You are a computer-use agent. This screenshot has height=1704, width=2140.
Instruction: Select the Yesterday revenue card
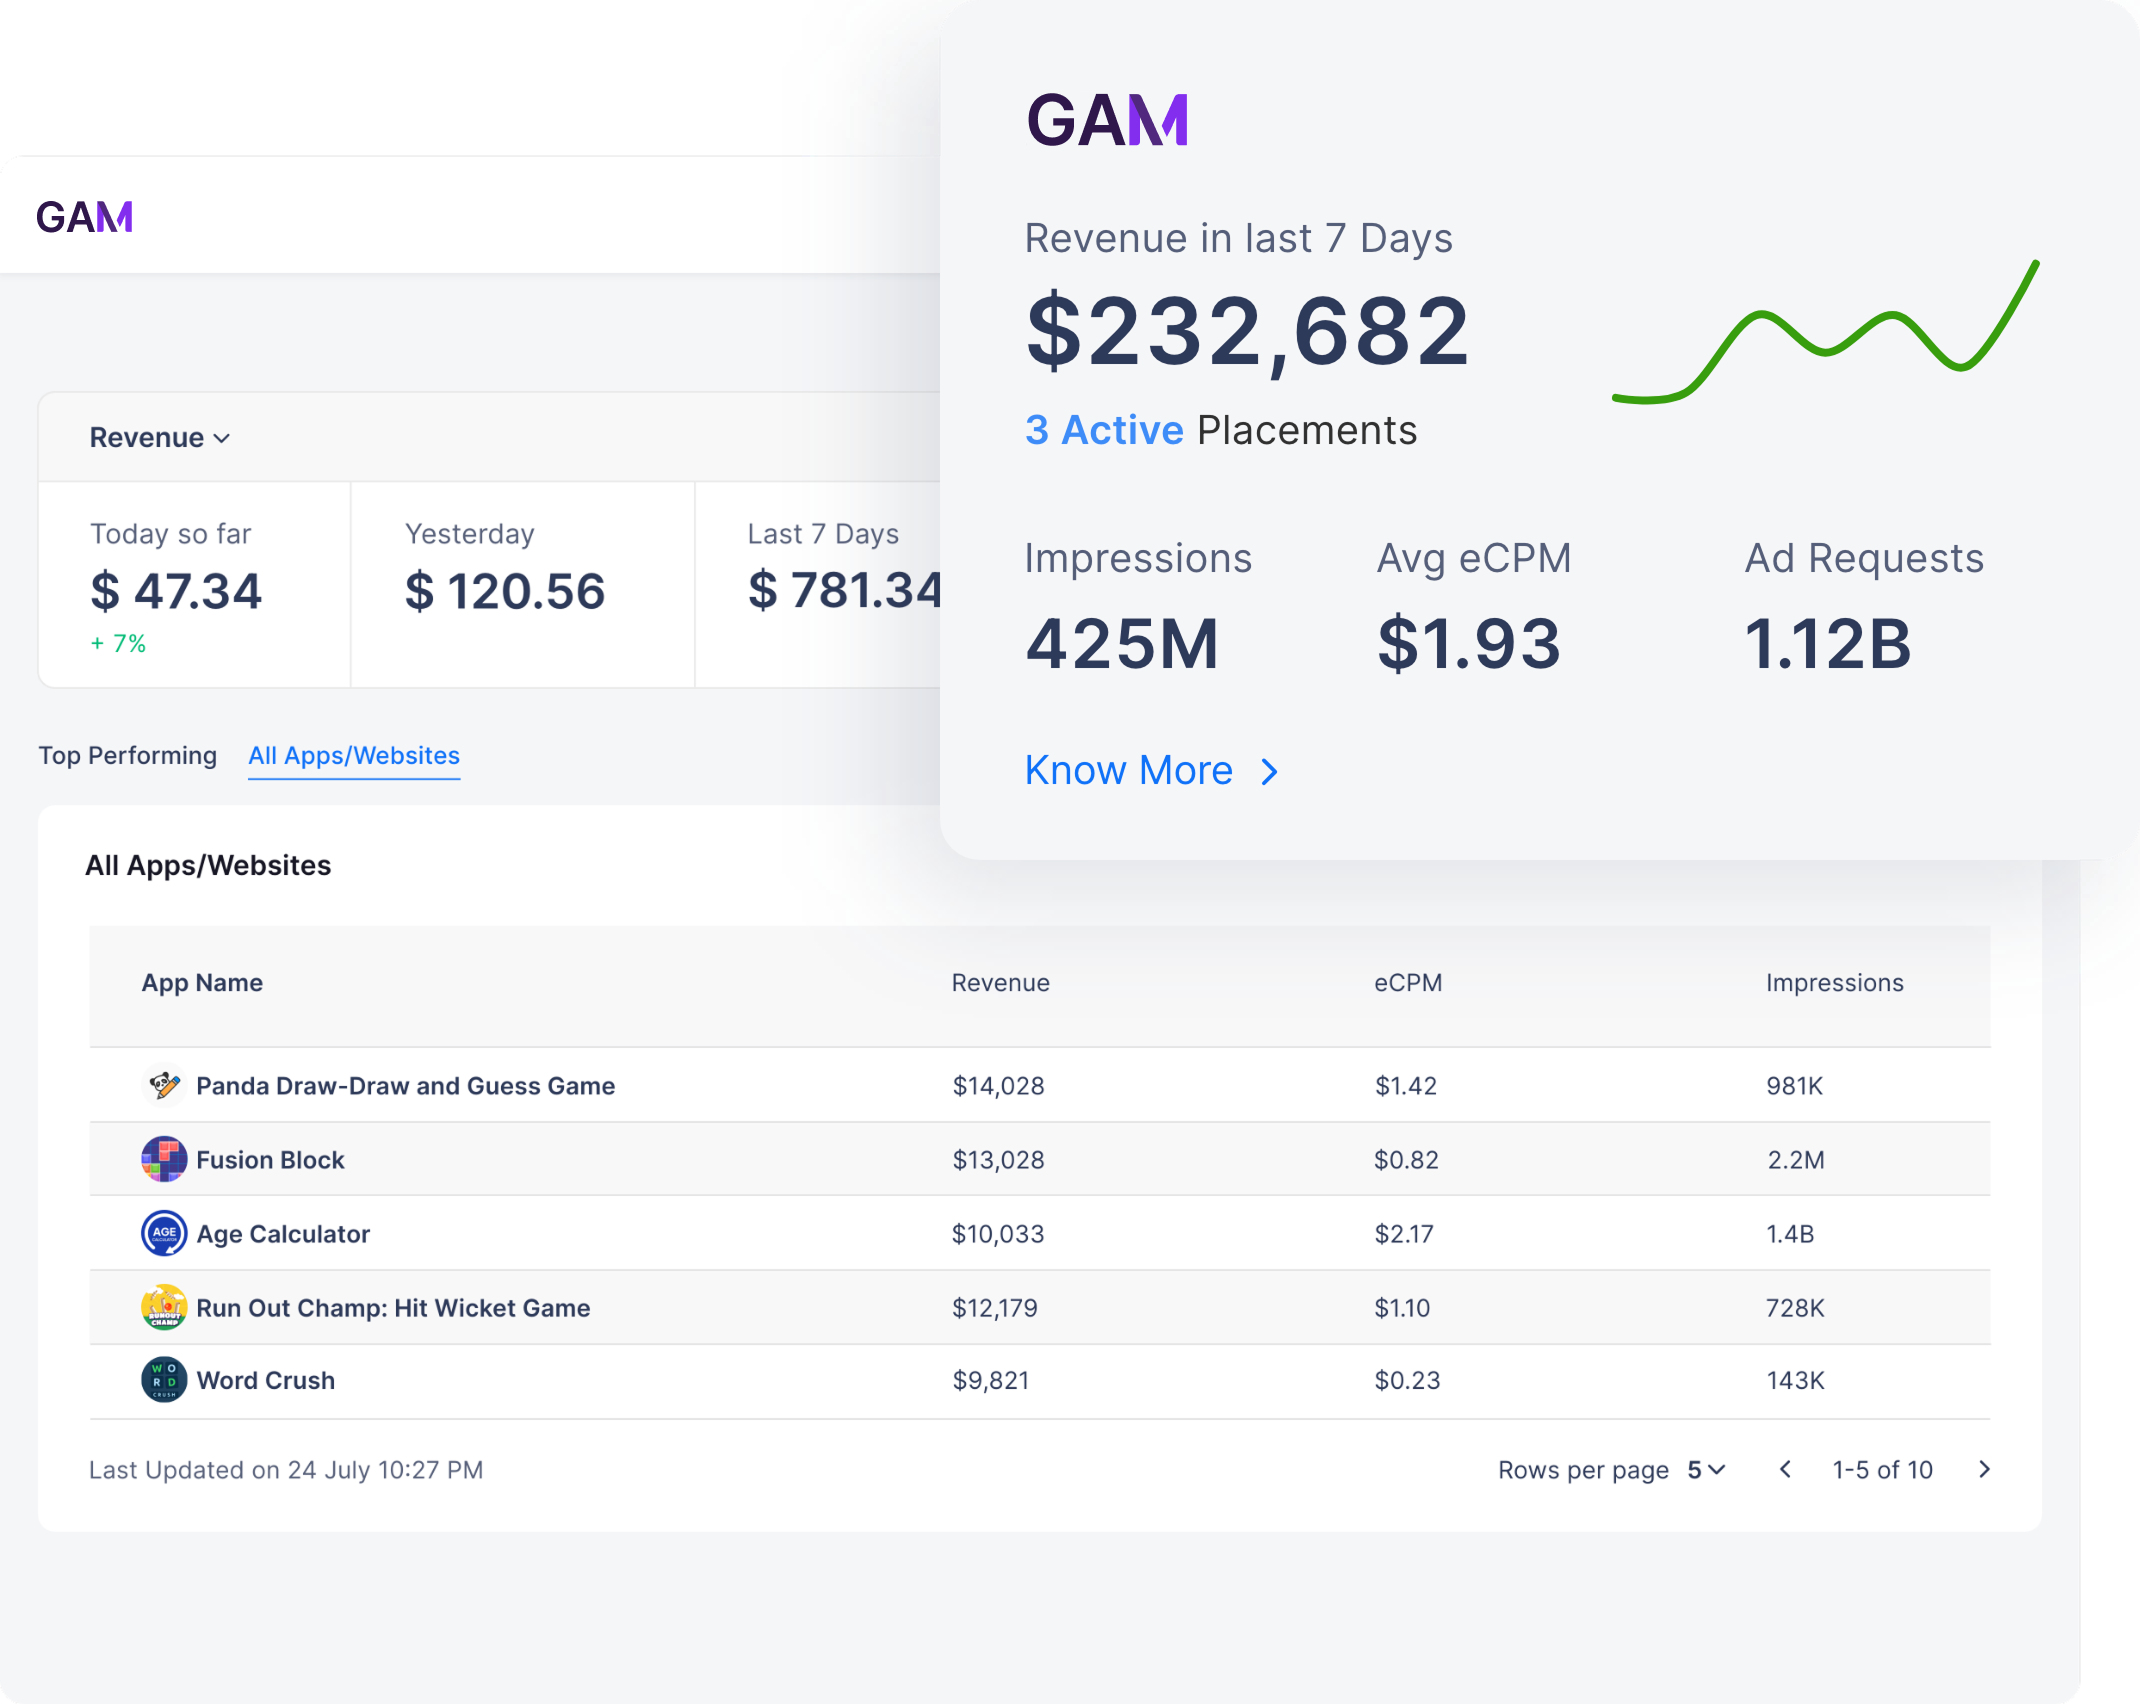[x=523, y=585]
